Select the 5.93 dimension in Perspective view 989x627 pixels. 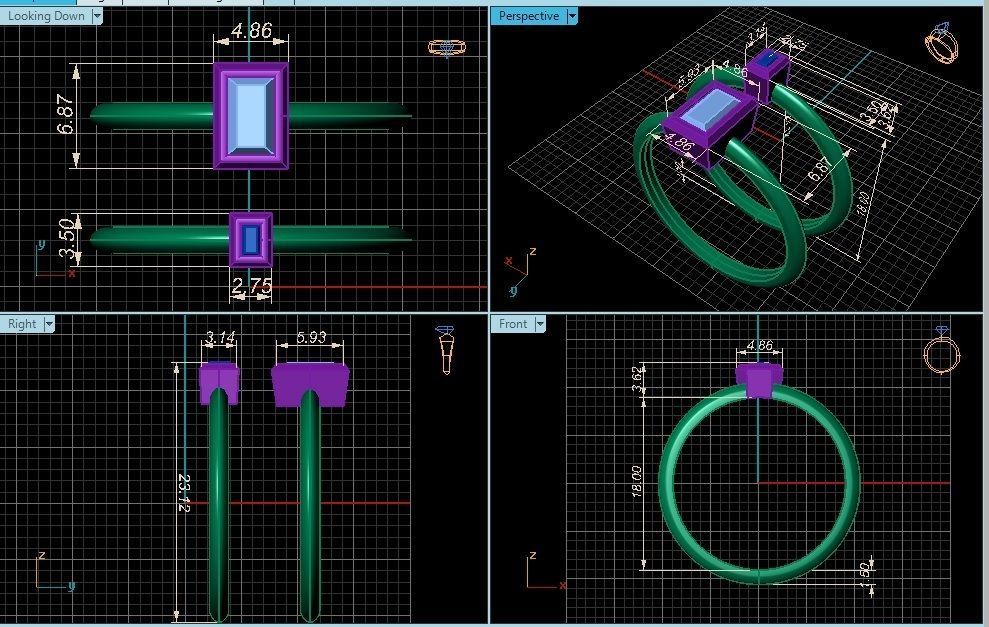point(689,76)
